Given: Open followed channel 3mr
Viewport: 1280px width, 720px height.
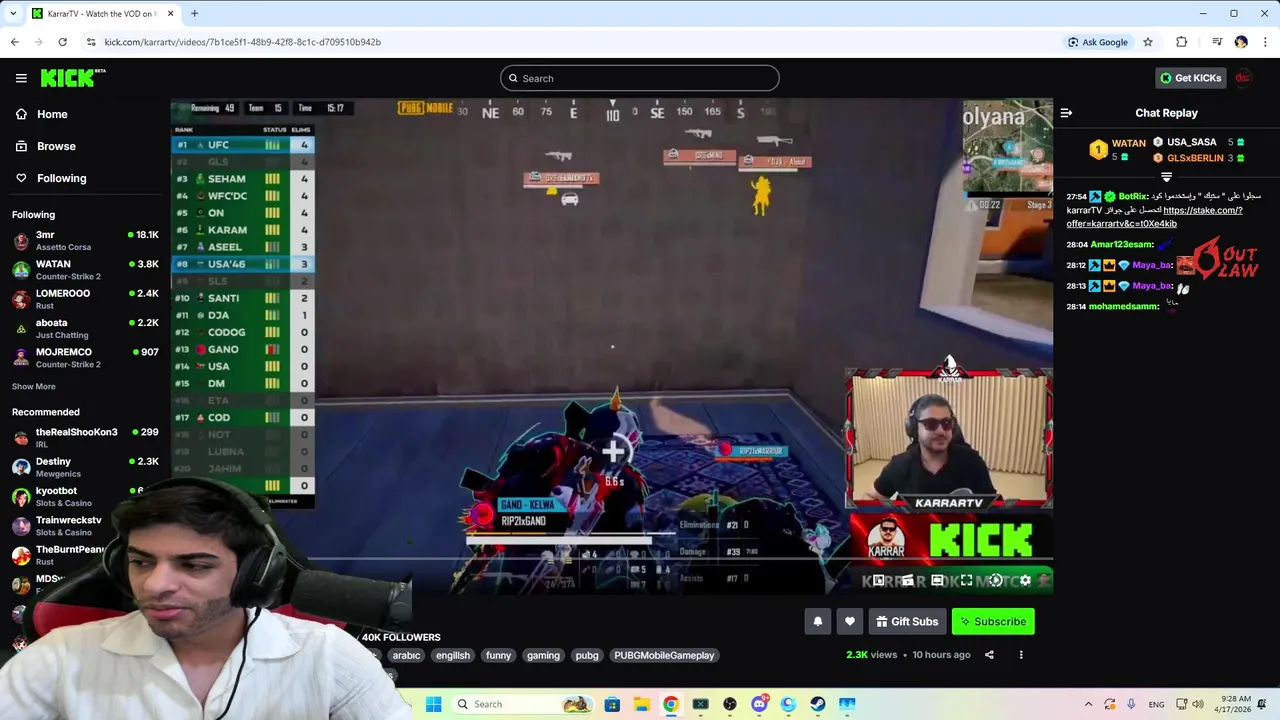Looking at the screenshot, I should (x=85, y=240).
